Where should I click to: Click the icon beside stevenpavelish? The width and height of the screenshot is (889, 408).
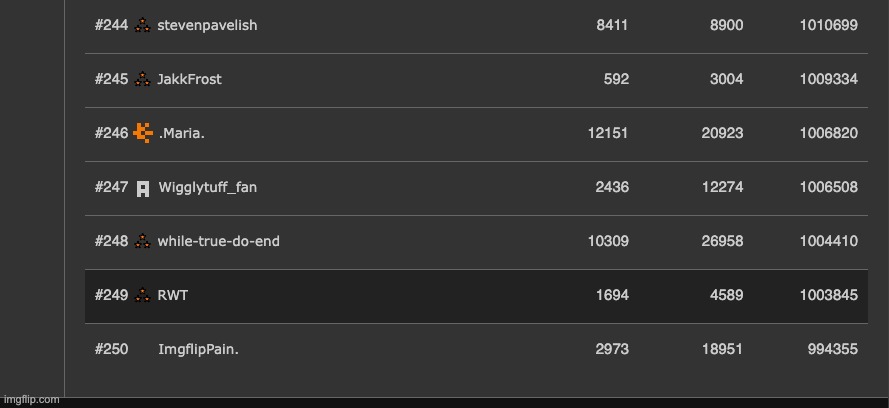143,26
